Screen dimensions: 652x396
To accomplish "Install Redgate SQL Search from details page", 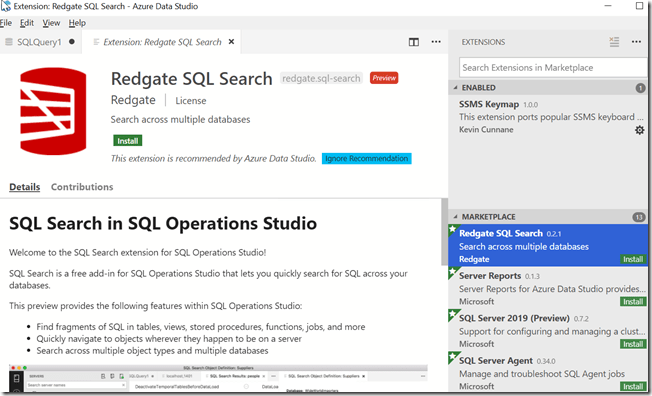I will tap(128, 141).
